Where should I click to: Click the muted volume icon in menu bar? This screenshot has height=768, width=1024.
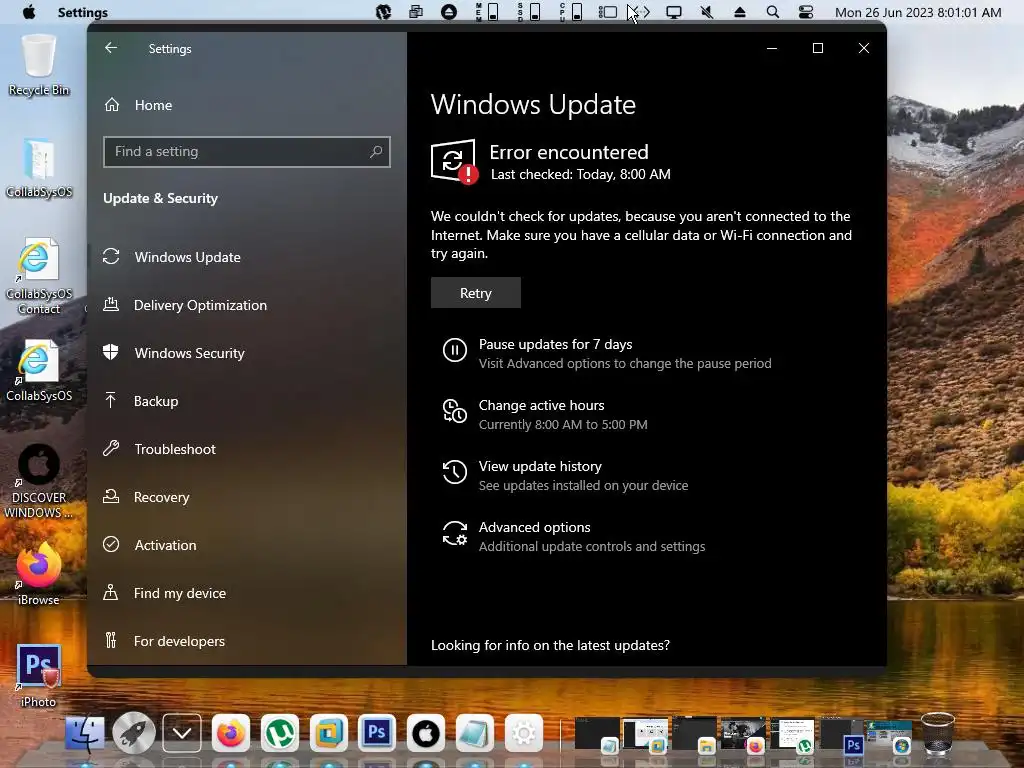pos(707,12)
